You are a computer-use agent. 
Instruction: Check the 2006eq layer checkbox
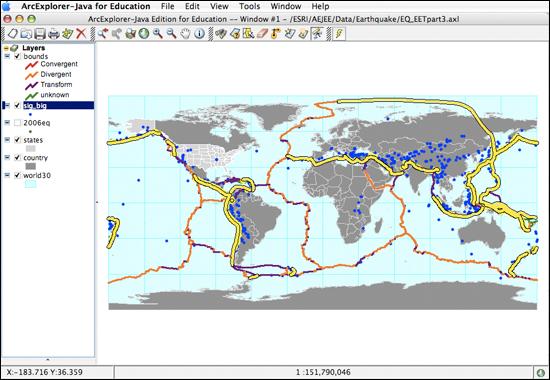[17, 123]
